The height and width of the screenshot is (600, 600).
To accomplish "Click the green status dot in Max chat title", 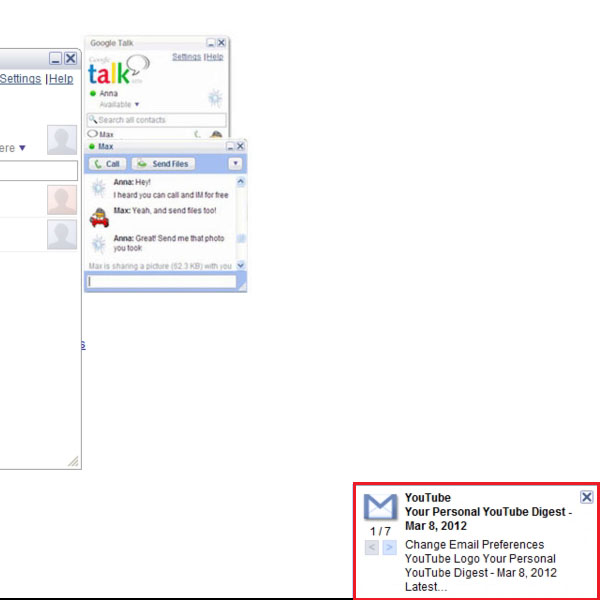I will (x=92, y=147).
